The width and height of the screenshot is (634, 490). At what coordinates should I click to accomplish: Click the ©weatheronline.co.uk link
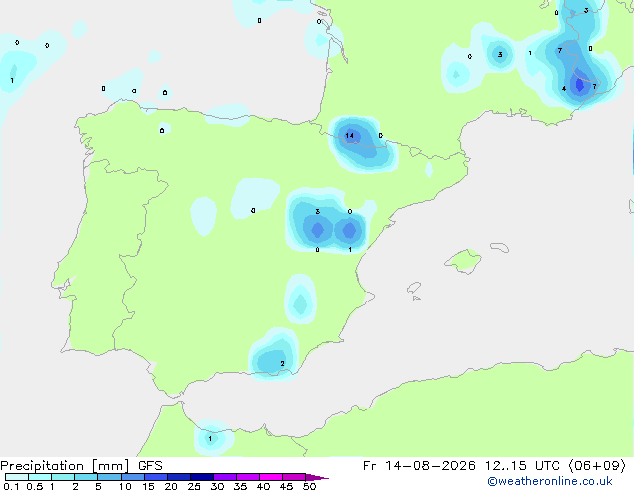point(550,481)
